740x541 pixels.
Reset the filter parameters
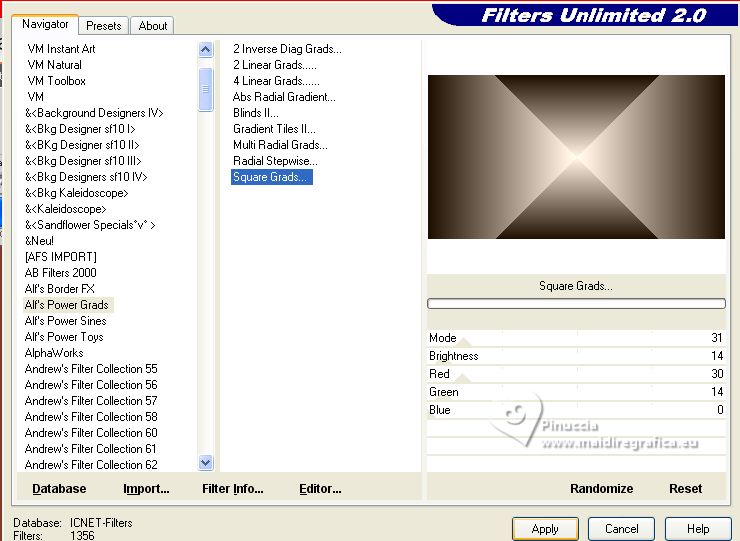(685, 489)
